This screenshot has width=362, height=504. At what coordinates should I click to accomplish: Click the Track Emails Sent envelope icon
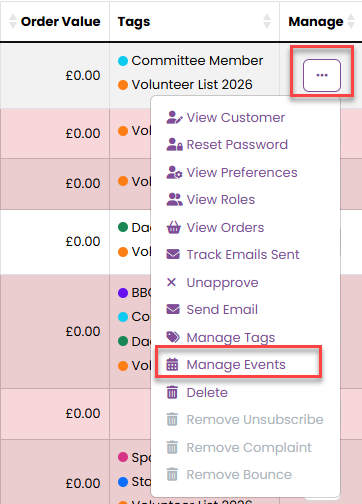coord(173,255)
